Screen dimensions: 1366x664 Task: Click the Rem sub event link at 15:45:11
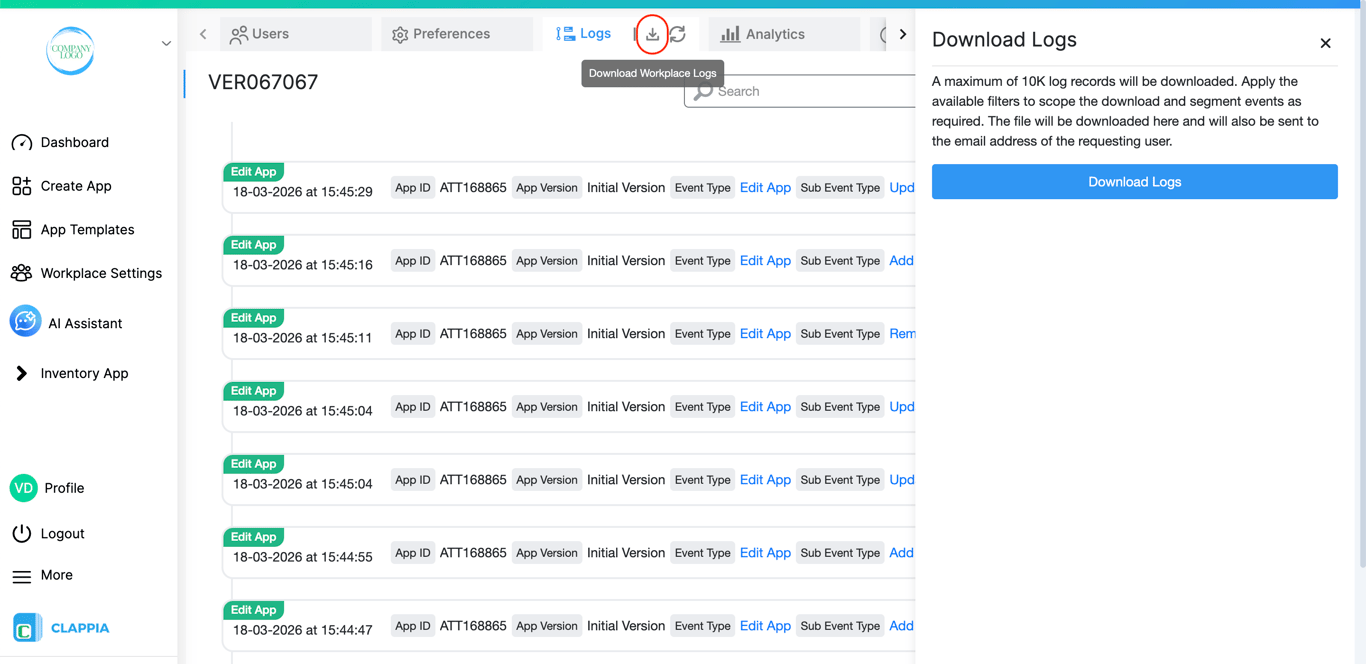click(x=902, y=334)
